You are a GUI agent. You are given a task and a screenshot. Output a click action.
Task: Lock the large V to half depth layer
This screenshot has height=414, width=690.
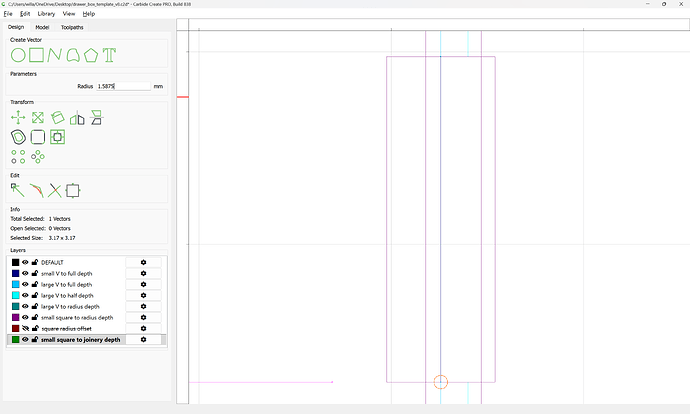[x=35, y=295]
